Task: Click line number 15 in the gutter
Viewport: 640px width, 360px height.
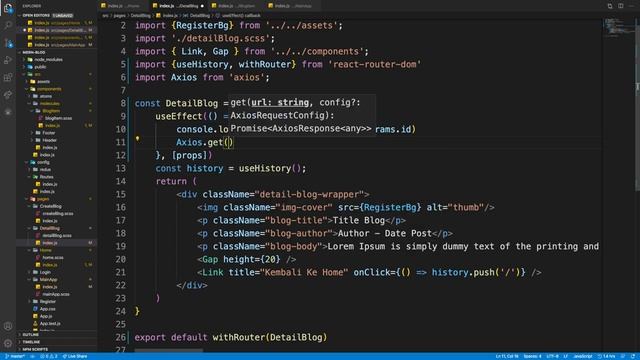Action: click(120, 194)
